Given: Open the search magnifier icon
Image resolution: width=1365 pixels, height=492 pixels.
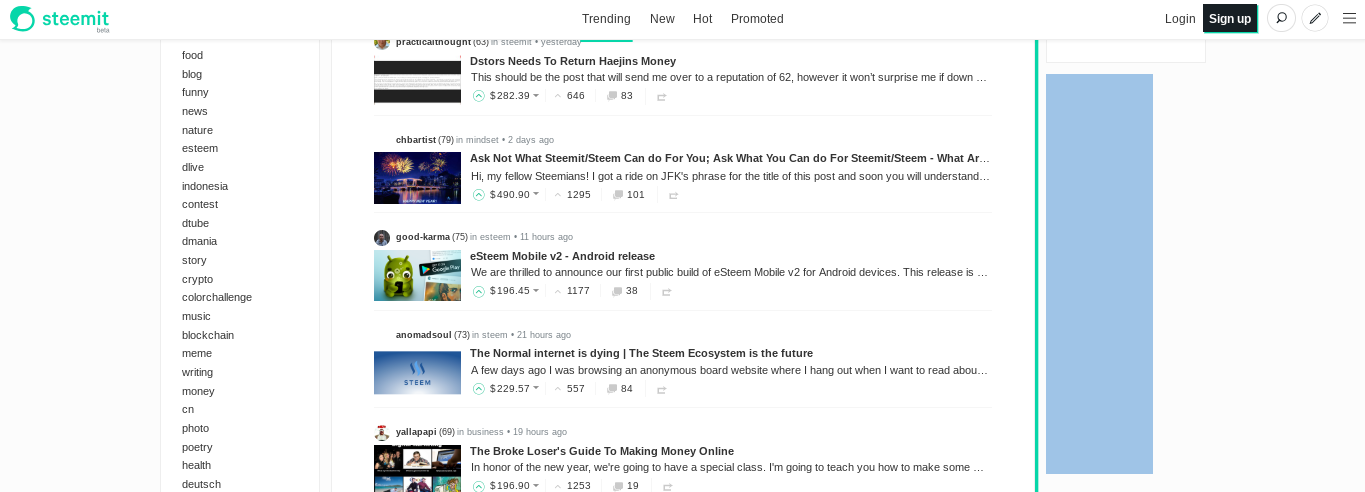Looking at the screenshot, I should pyautogui.click(x=1281, y=18).
